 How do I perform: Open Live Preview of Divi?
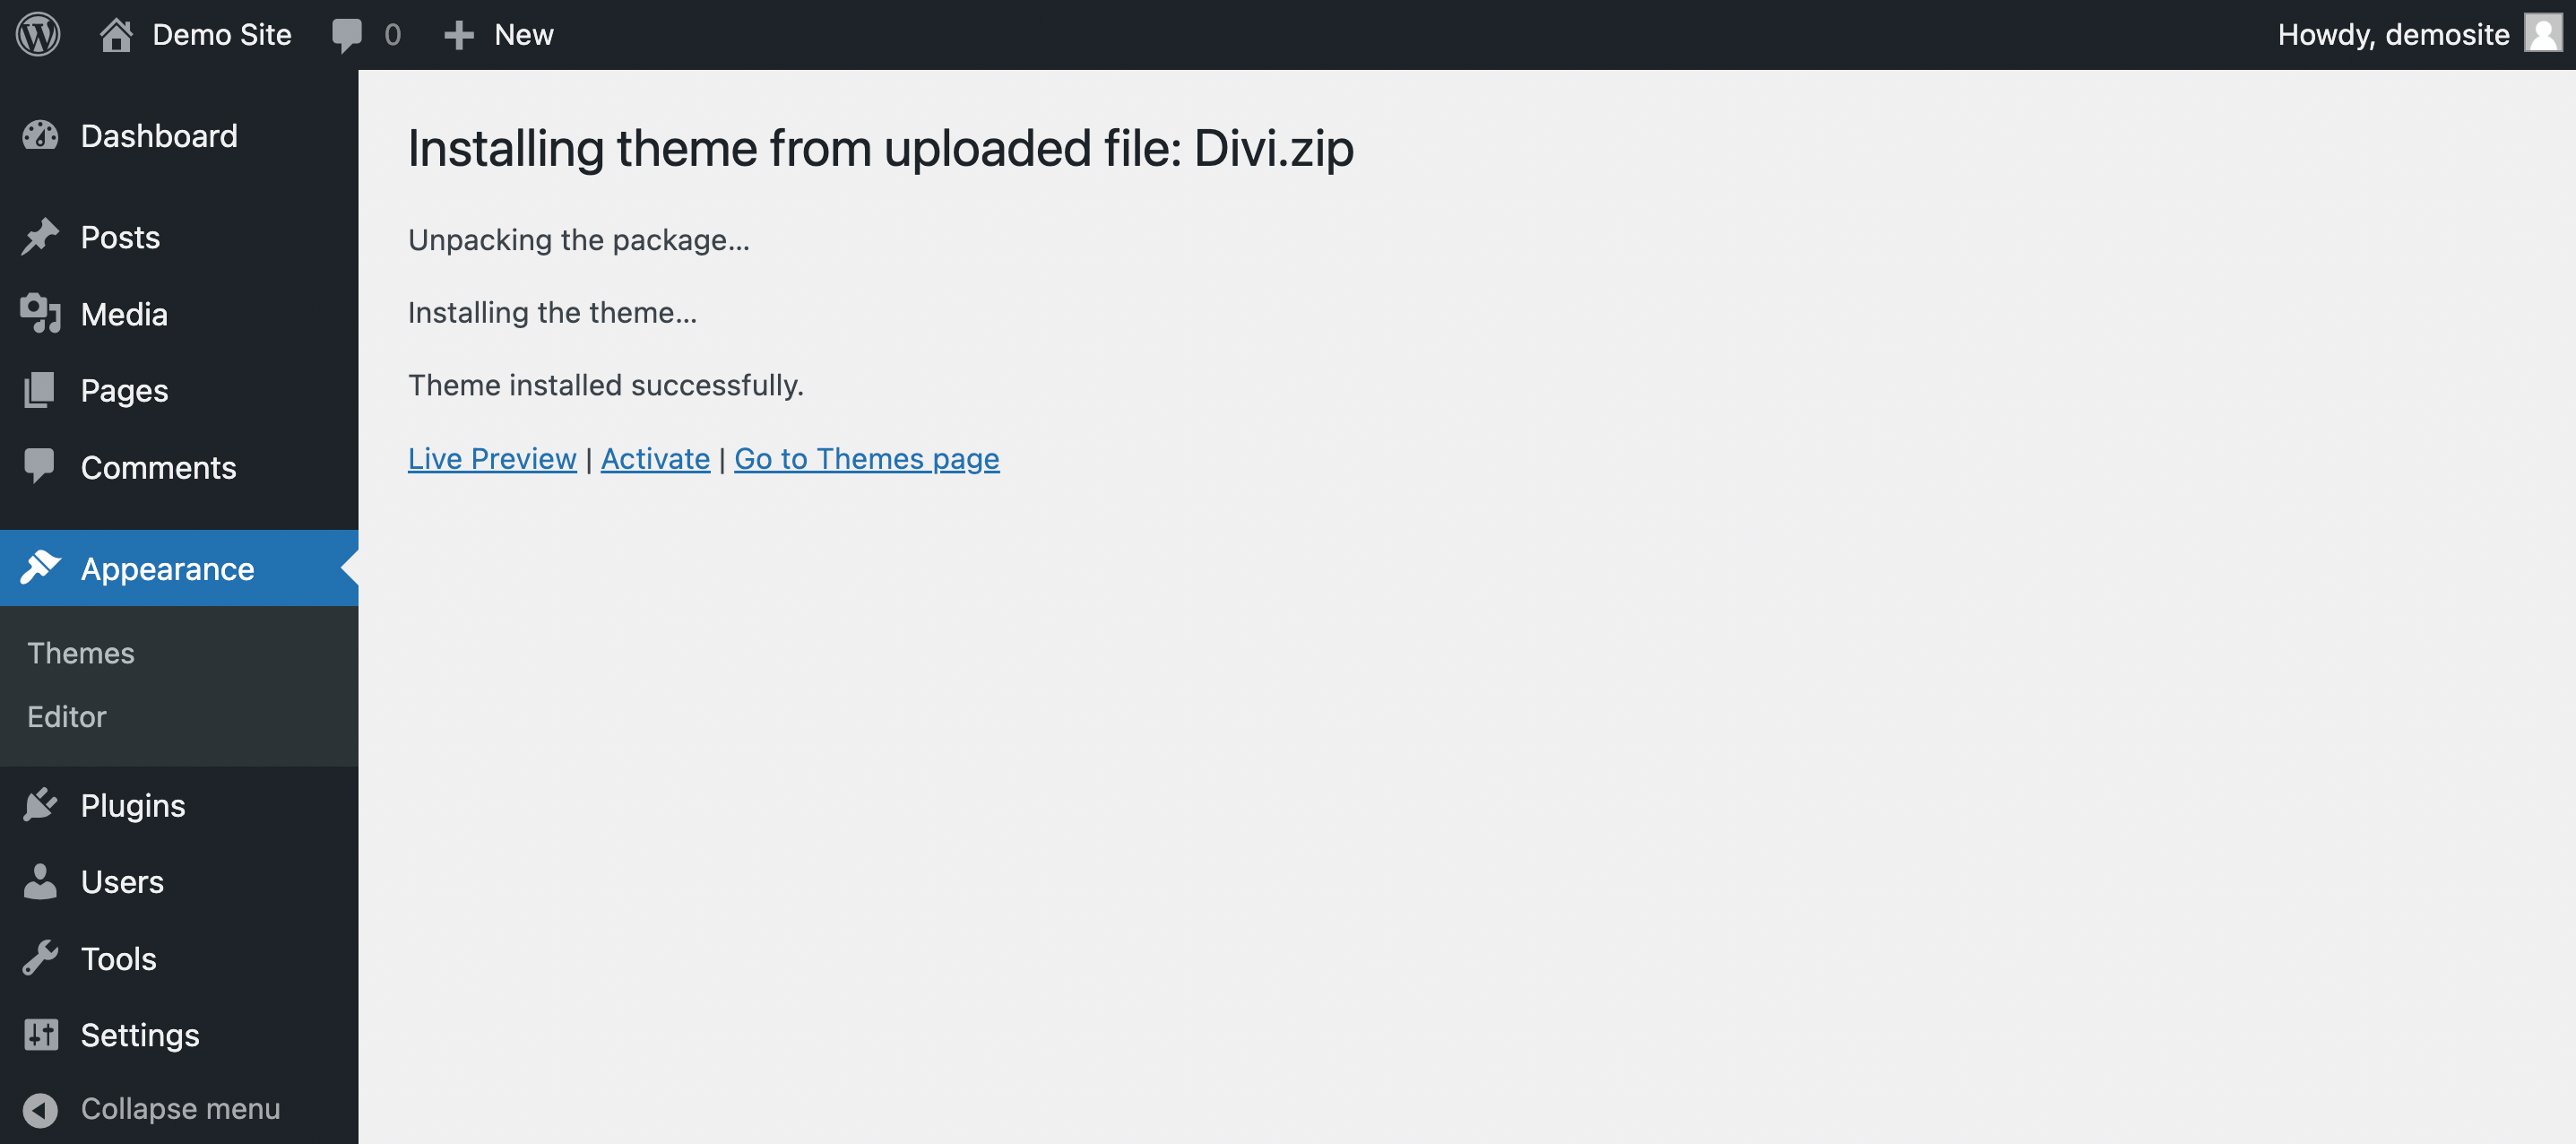(491, 457)
